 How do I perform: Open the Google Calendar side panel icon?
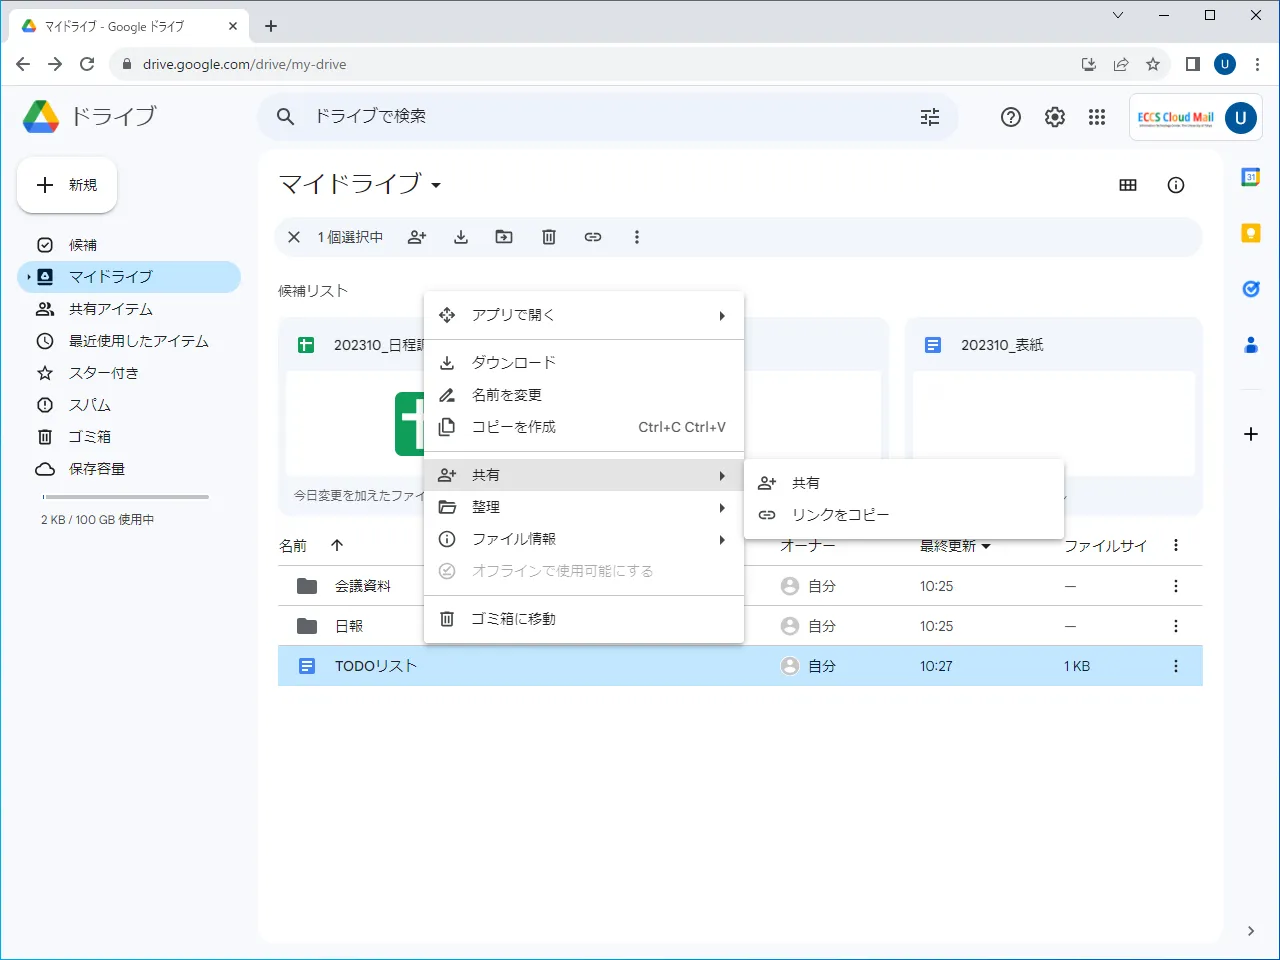pyautogui.click(x=1250, y=177)
